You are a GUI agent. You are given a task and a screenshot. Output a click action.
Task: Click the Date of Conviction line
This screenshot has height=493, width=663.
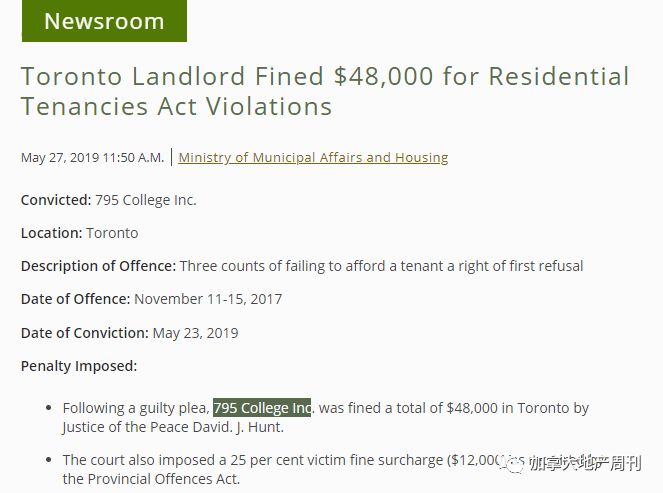129,333
